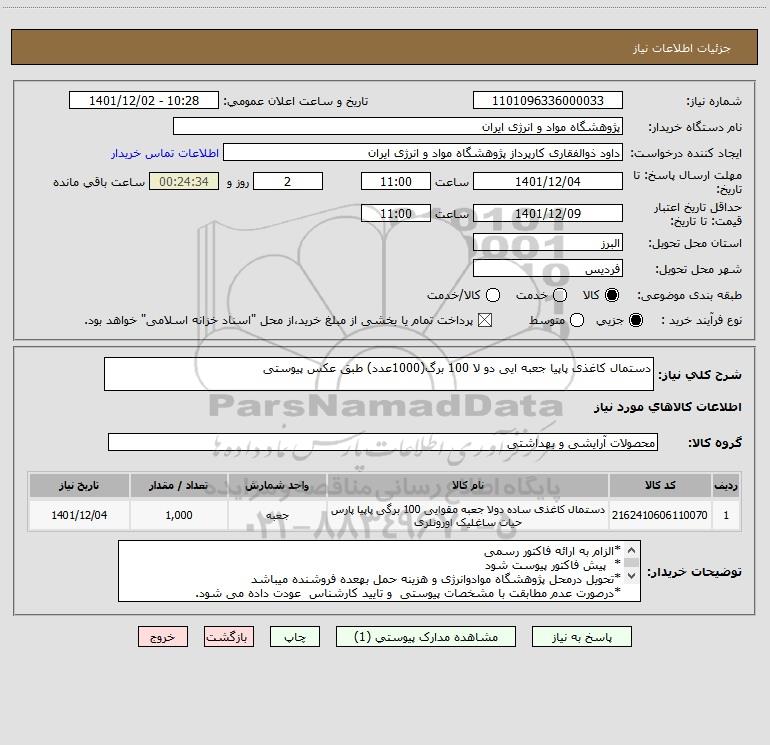Image resolution: width=770 pixels, height=745 pixels.
Task: Select the خدمت radio button
Action: tap(560, 295)
